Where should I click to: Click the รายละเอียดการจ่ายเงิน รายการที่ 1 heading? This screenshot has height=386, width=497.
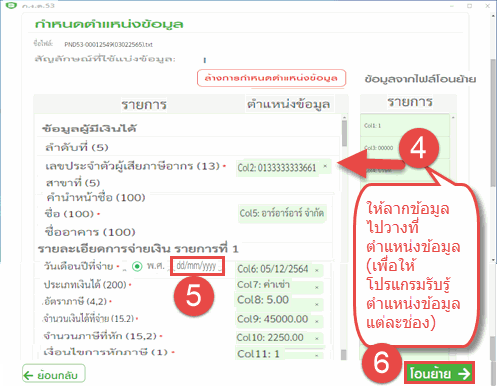[138, 249]
